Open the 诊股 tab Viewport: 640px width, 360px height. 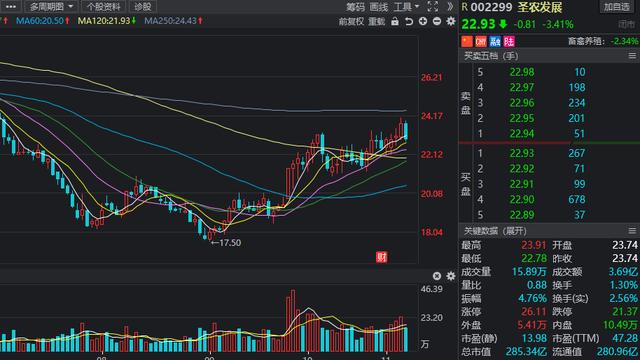click(x=142, y=7)
